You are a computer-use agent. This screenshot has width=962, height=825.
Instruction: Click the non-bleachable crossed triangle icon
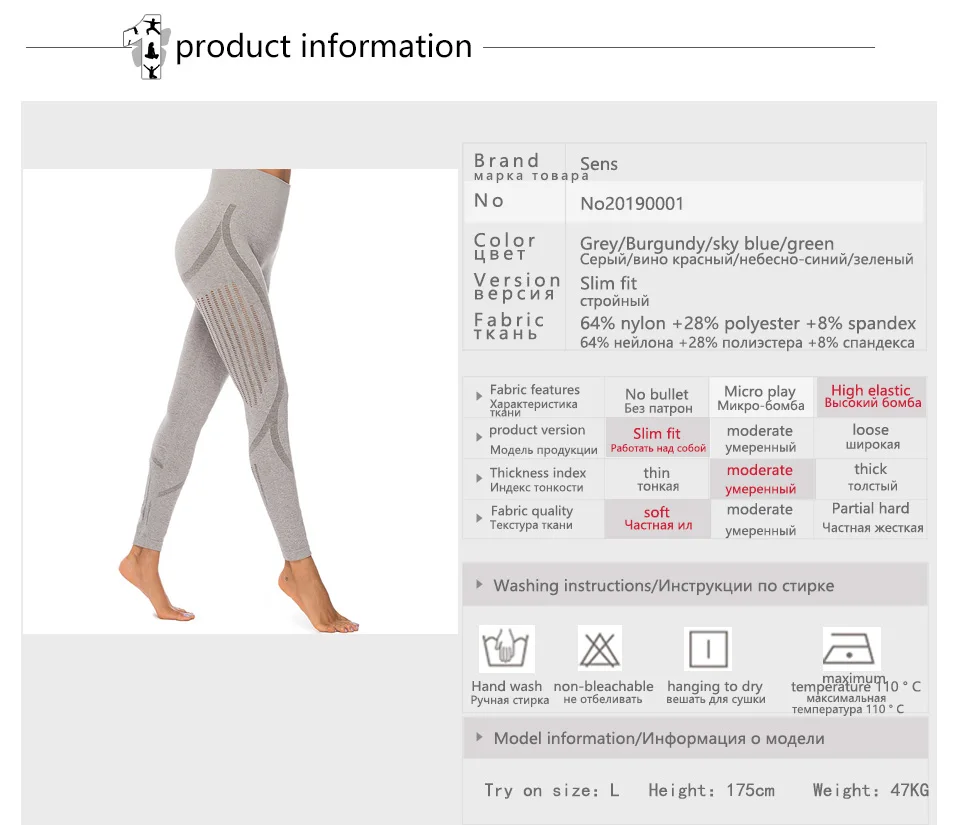pyautogui.click(x=599, y=648)
